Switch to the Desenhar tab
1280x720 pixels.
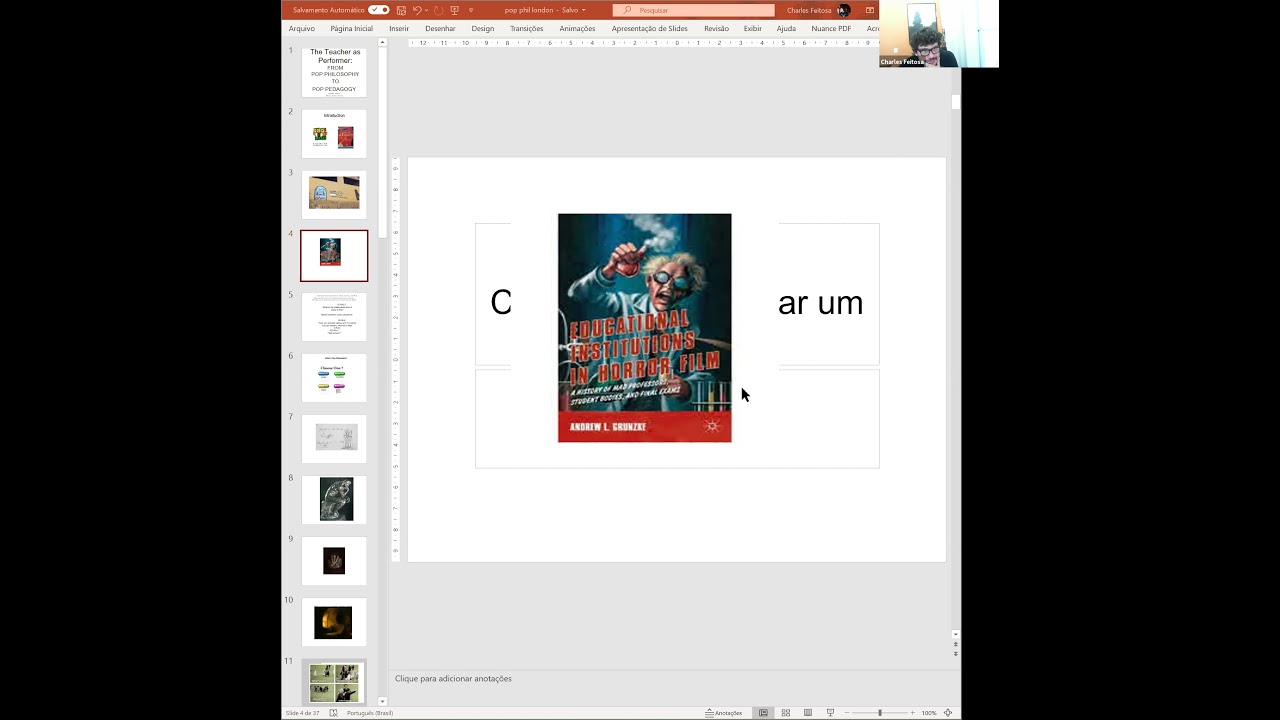[x=440, y=28]
